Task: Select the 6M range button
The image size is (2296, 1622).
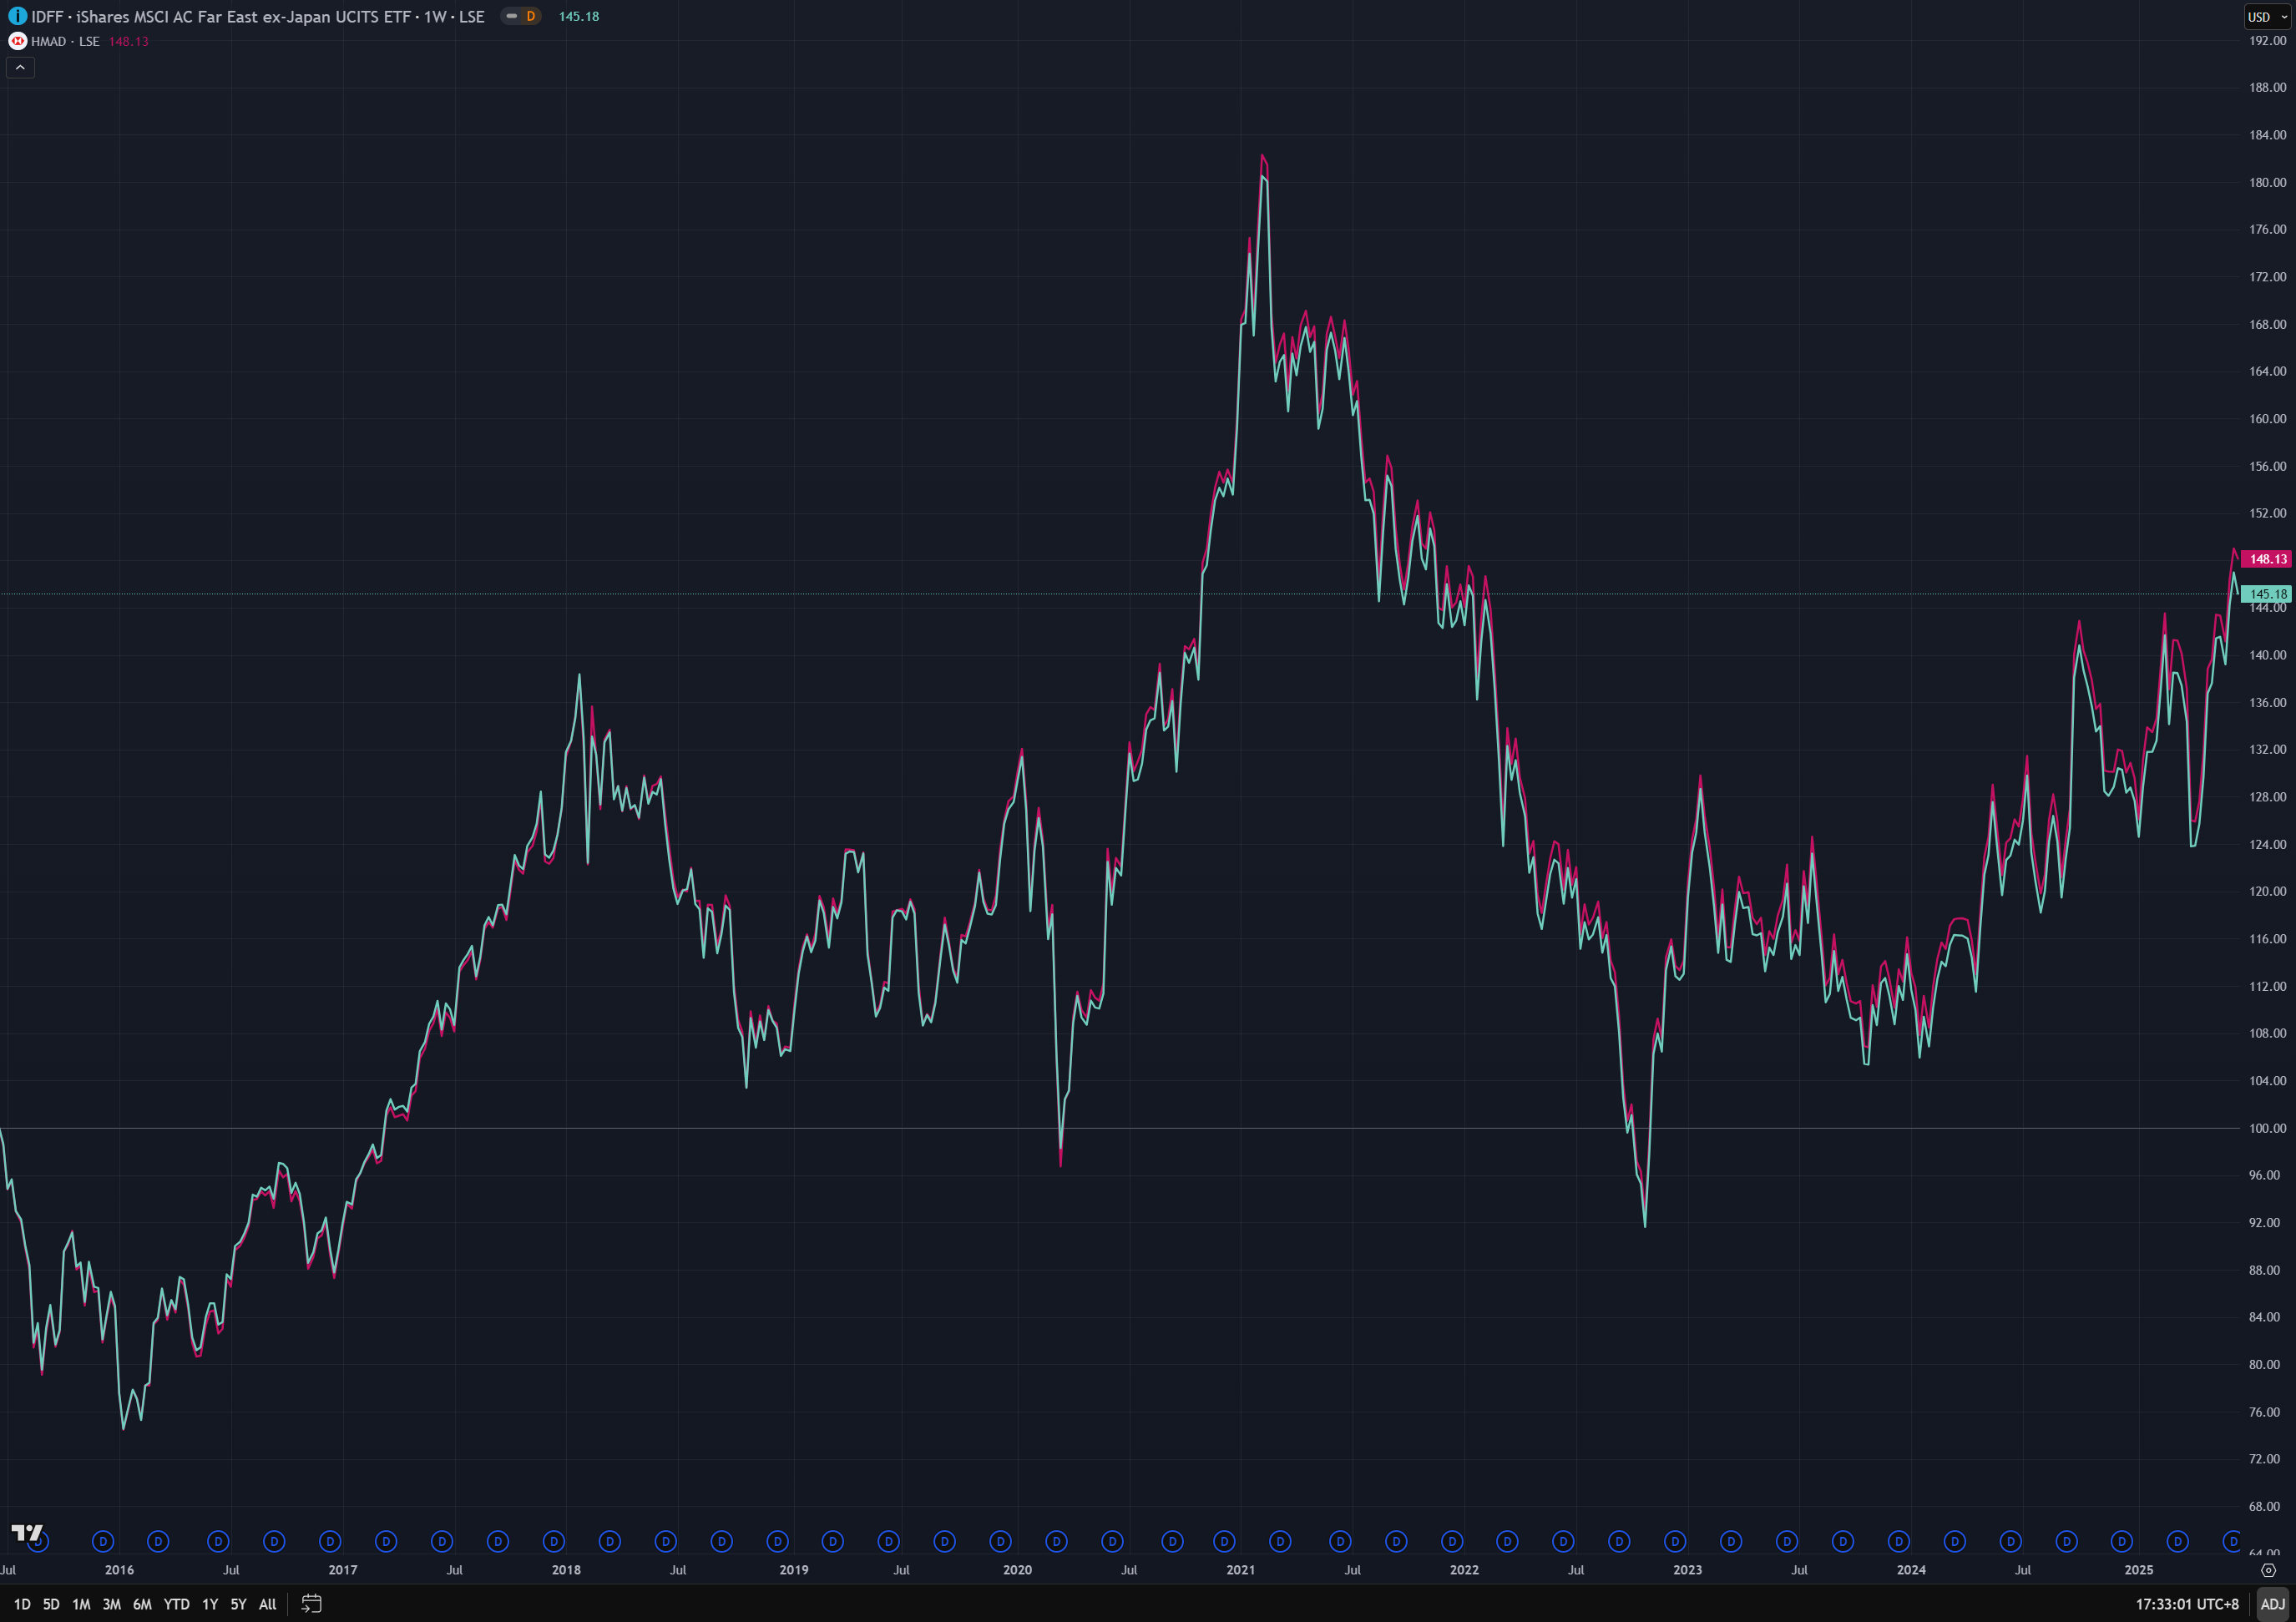Action: [x=142, y=1604]
